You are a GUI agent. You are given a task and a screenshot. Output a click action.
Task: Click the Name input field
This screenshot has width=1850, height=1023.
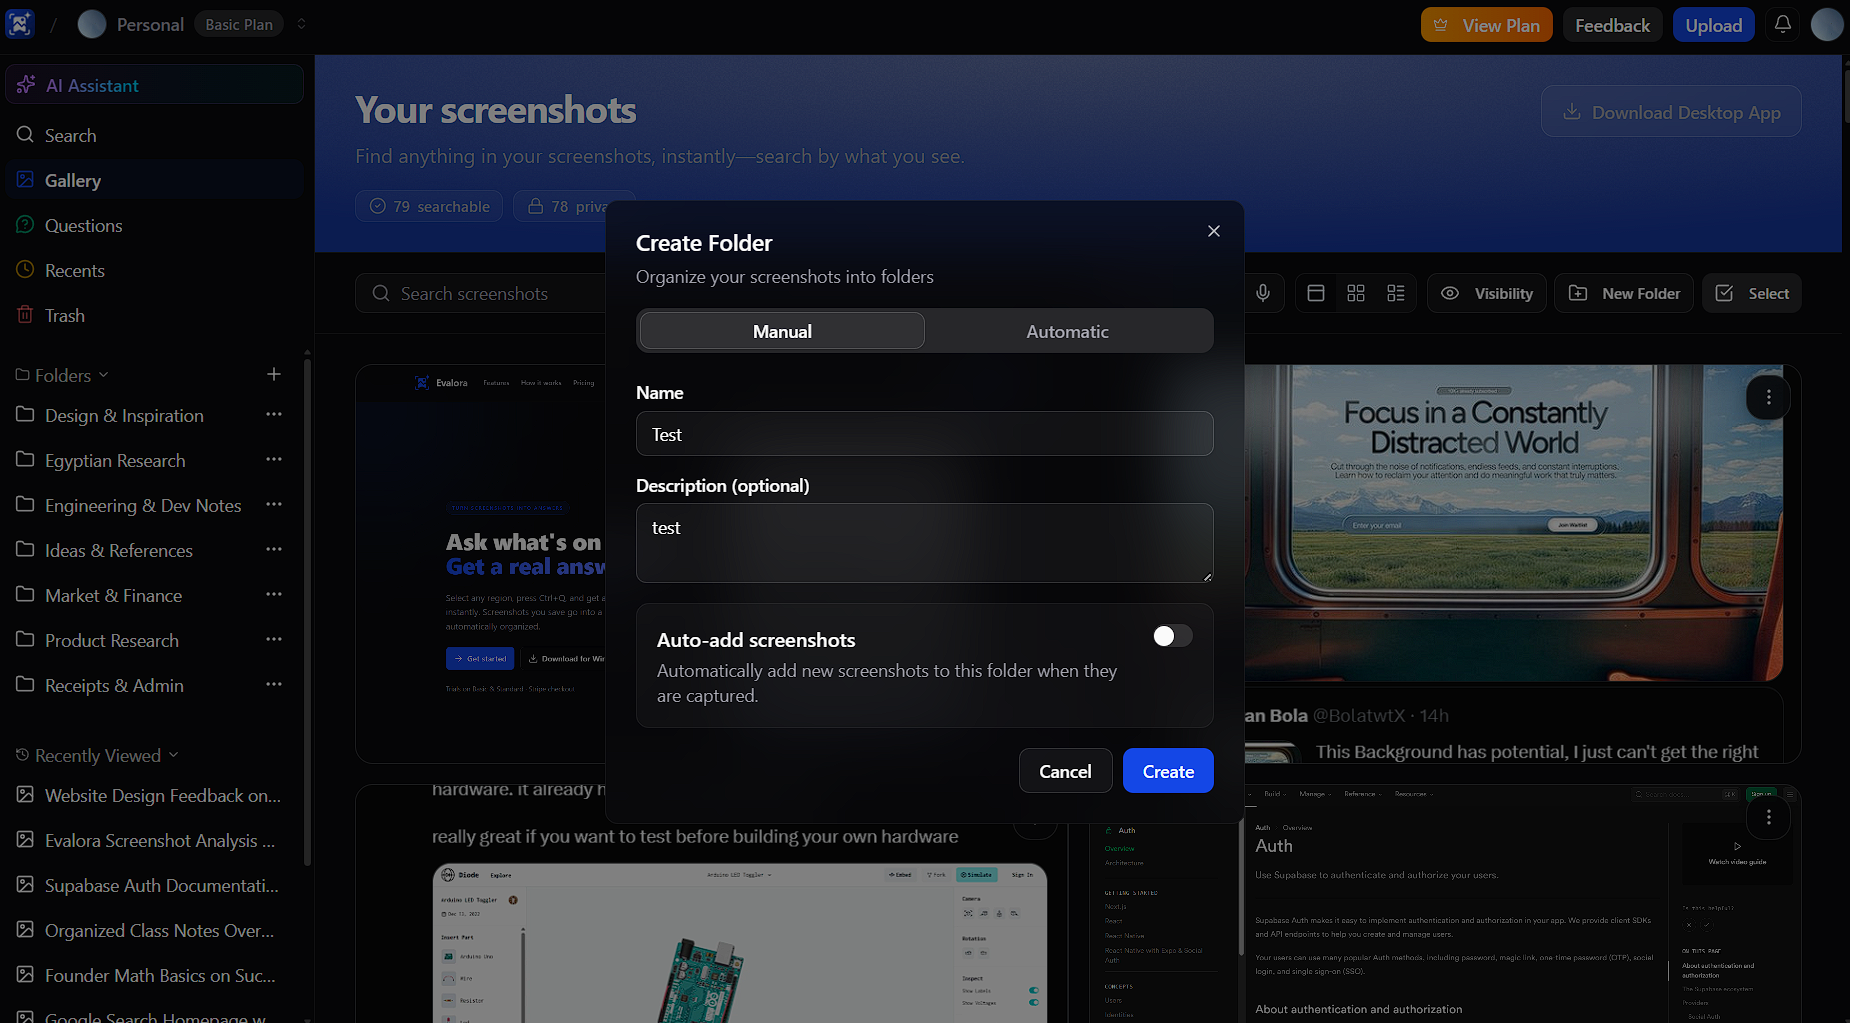point(924,433)
